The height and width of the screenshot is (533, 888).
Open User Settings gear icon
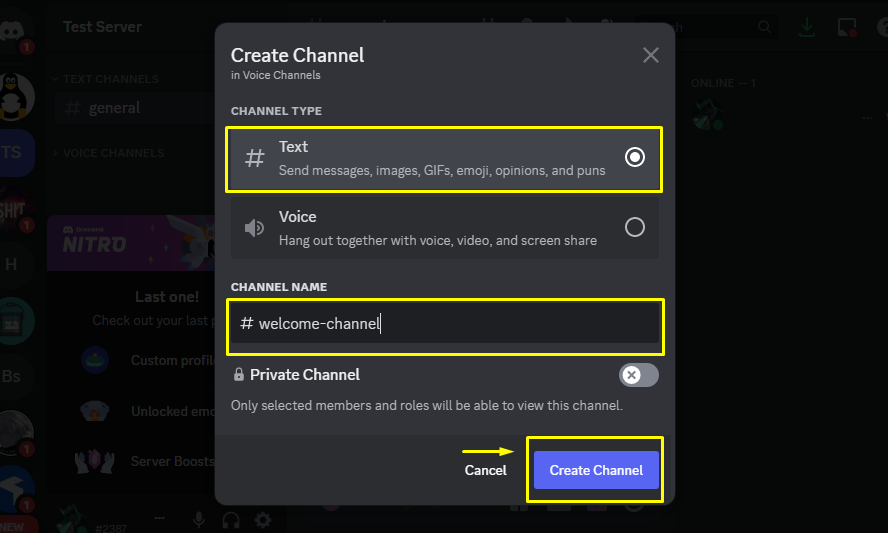tap(262, 519)
